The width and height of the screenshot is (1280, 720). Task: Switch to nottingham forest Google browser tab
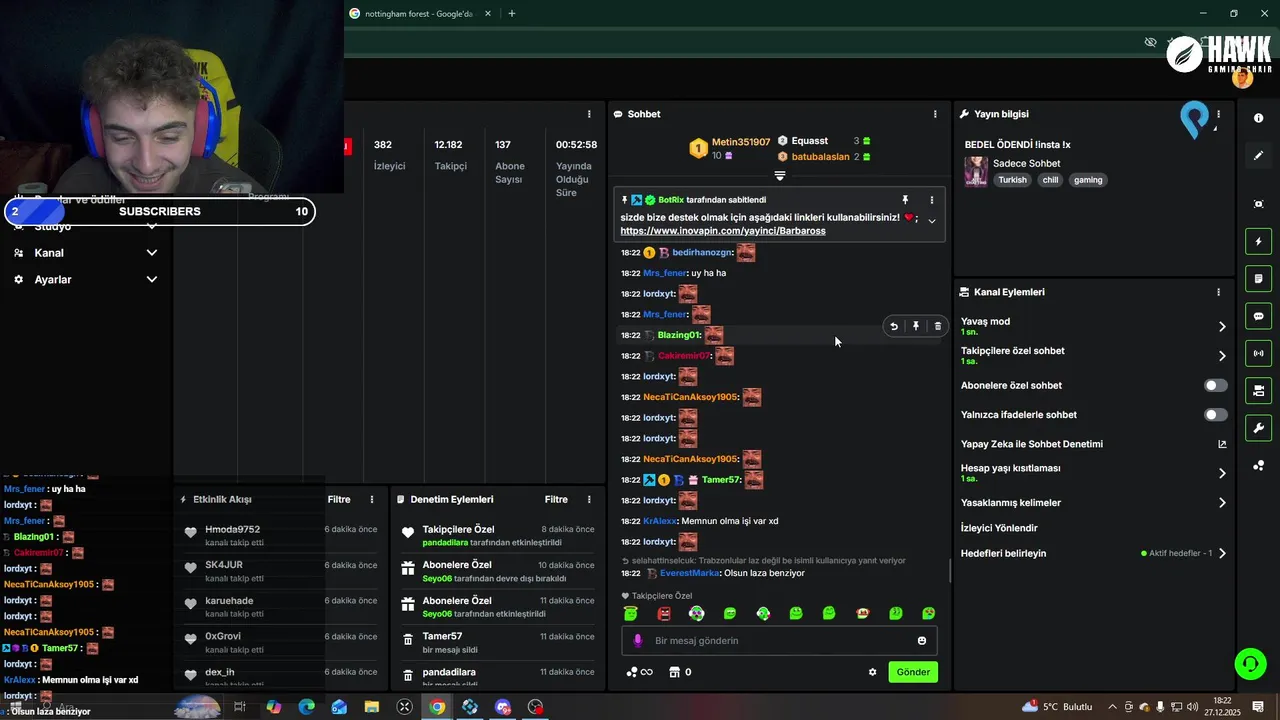[x=420, y=14]
